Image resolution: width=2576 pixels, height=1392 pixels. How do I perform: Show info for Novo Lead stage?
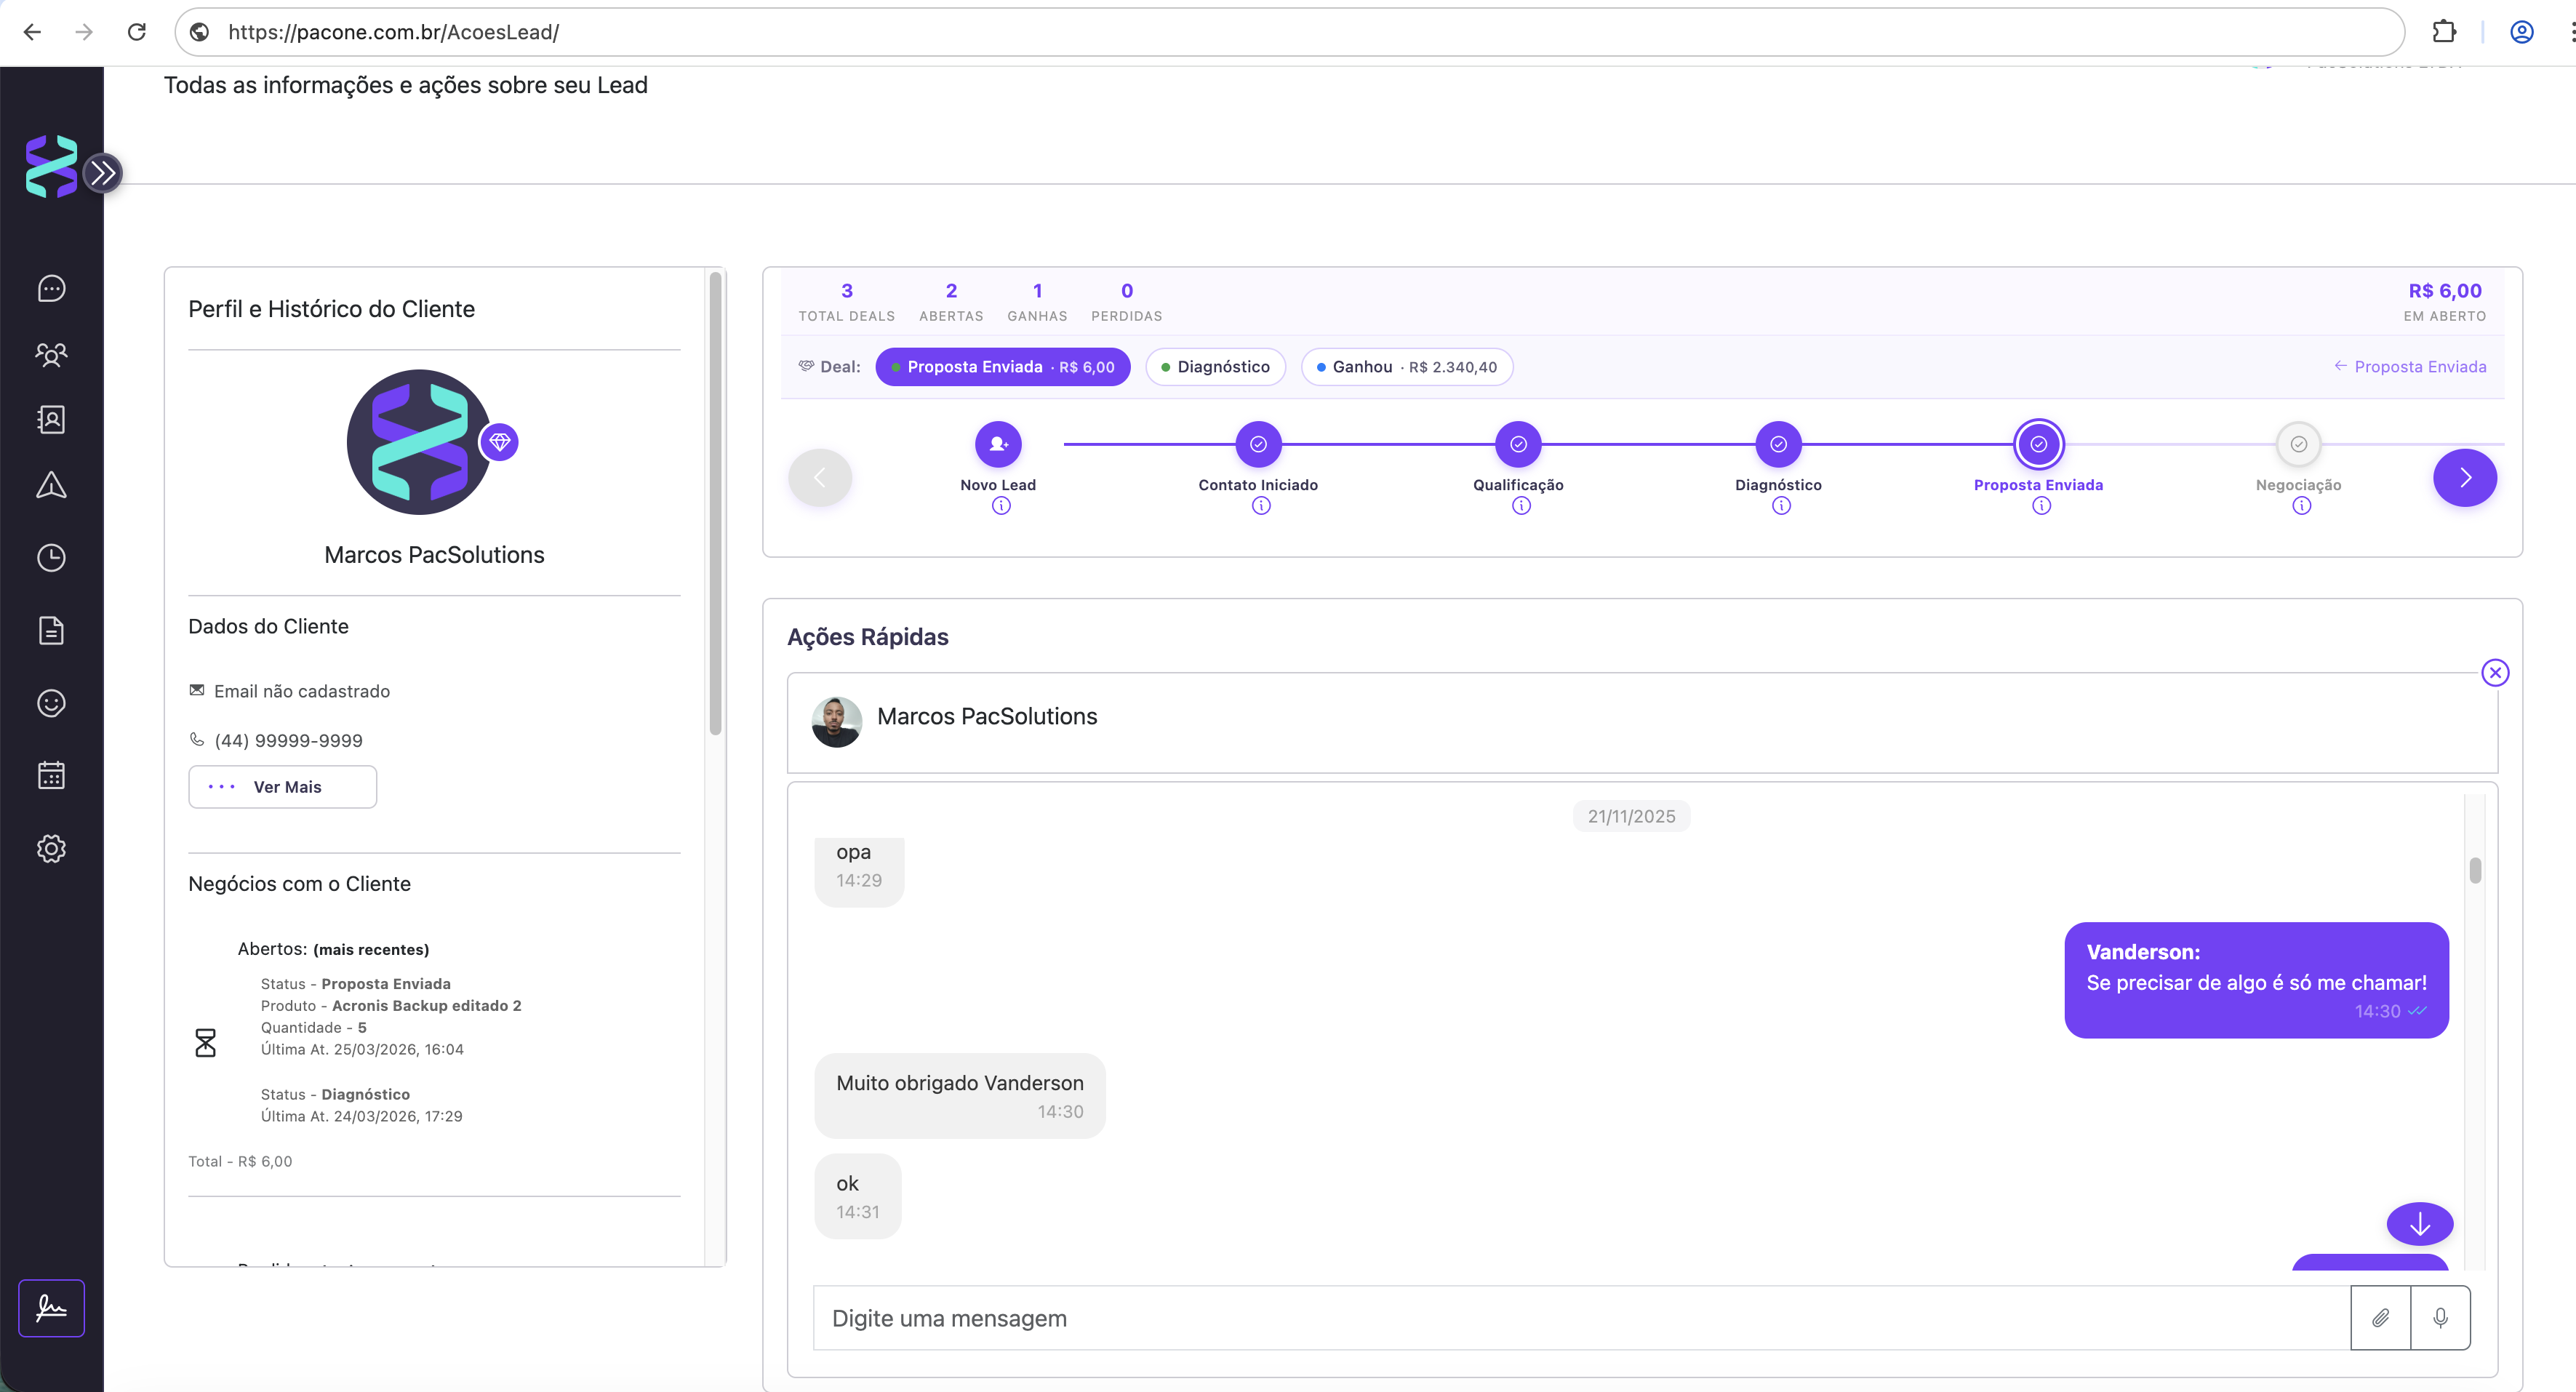pos(1001,506)
